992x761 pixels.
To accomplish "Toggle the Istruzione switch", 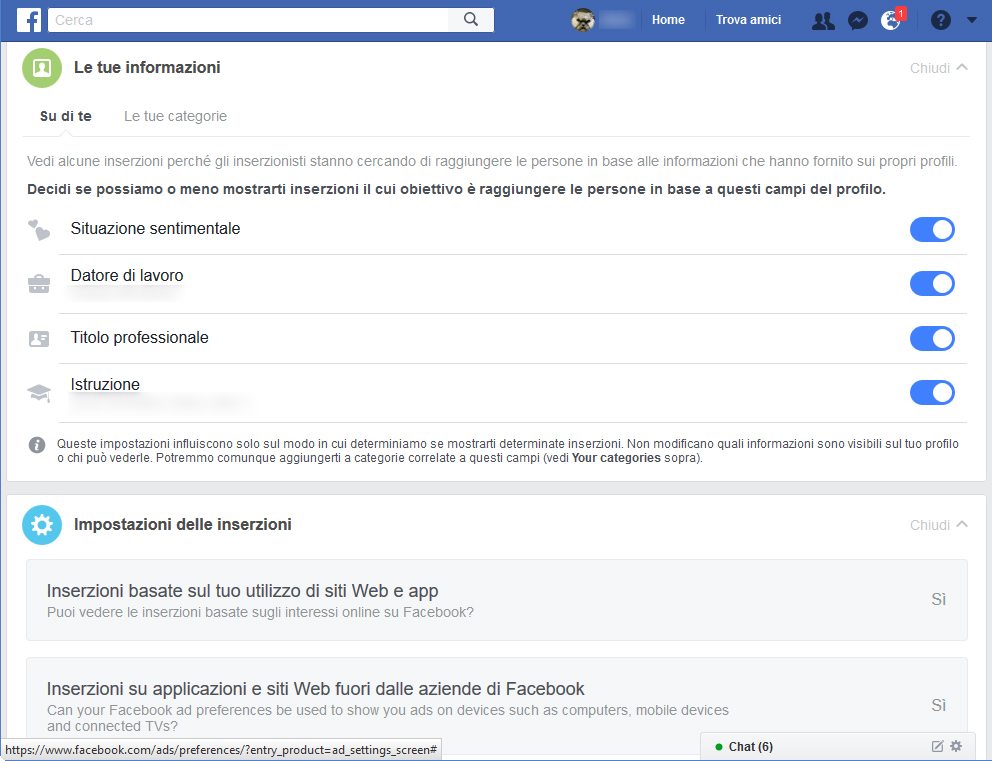I will (x=932, y=392).
